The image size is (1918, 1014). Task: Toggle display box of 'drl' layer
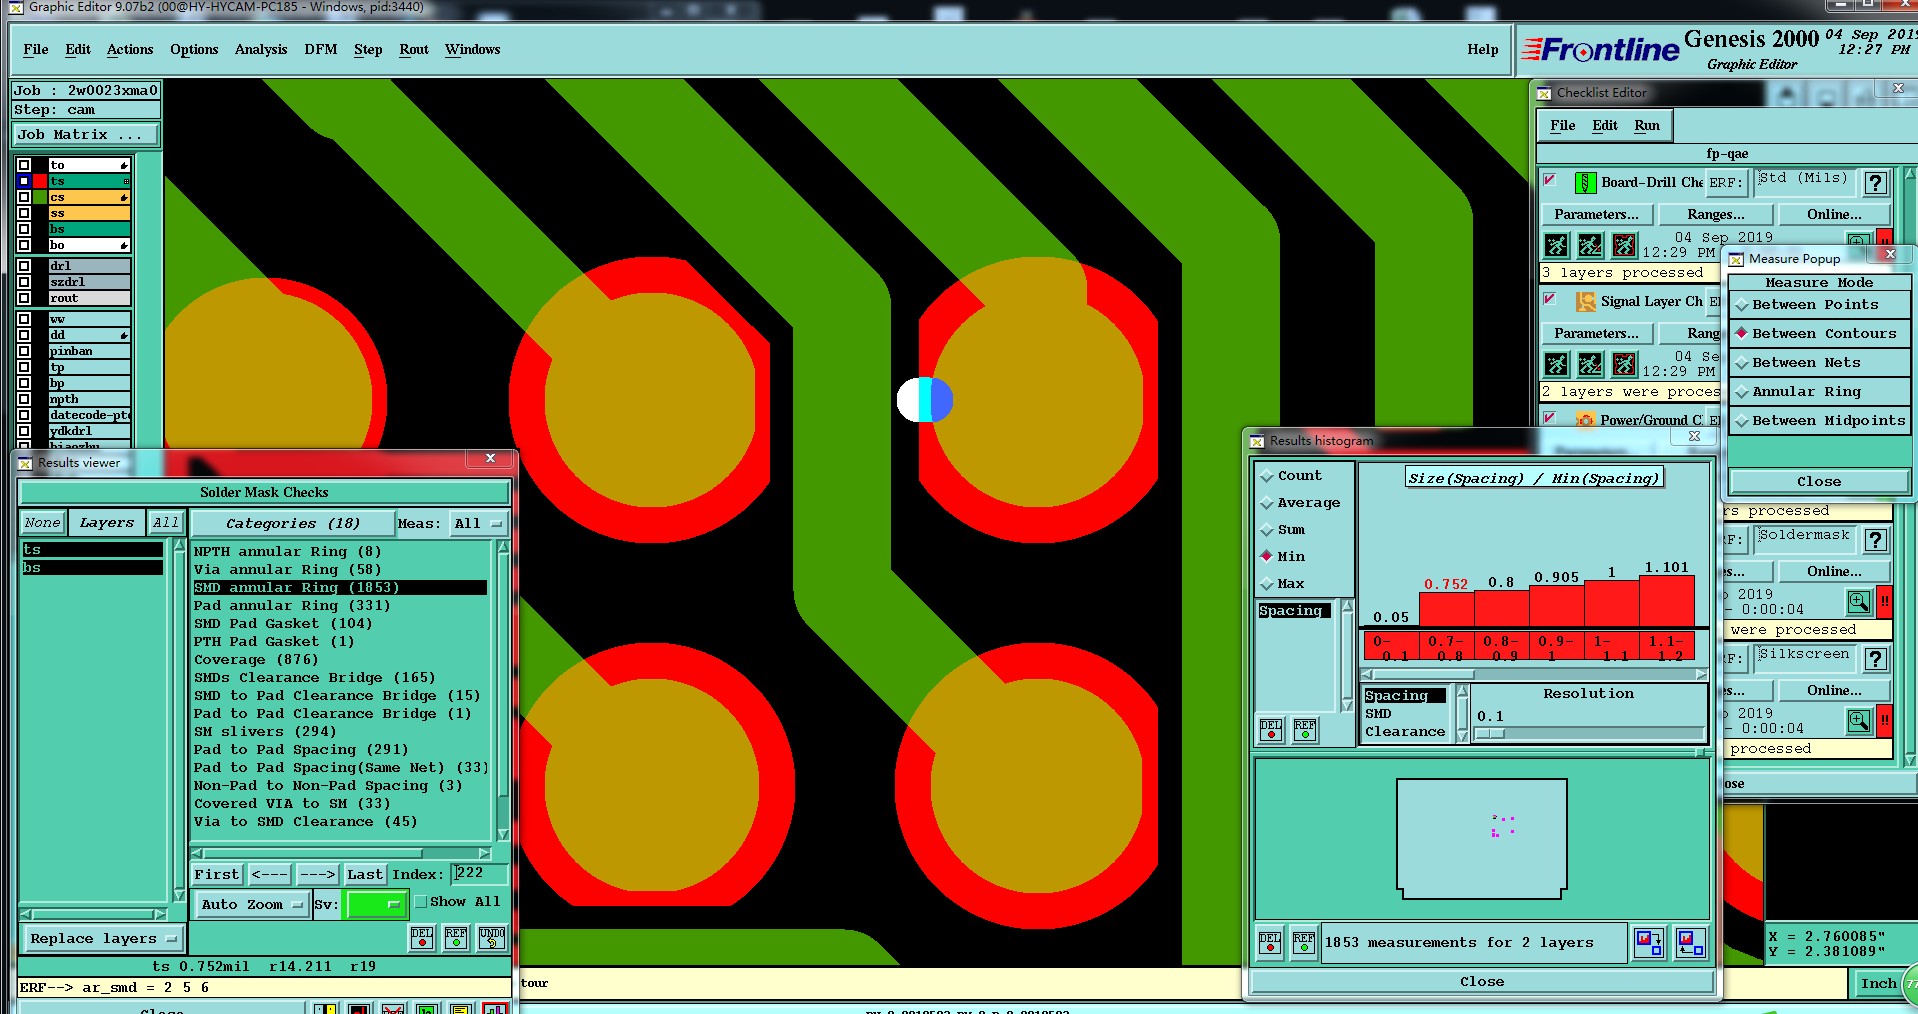coord(24,266)
